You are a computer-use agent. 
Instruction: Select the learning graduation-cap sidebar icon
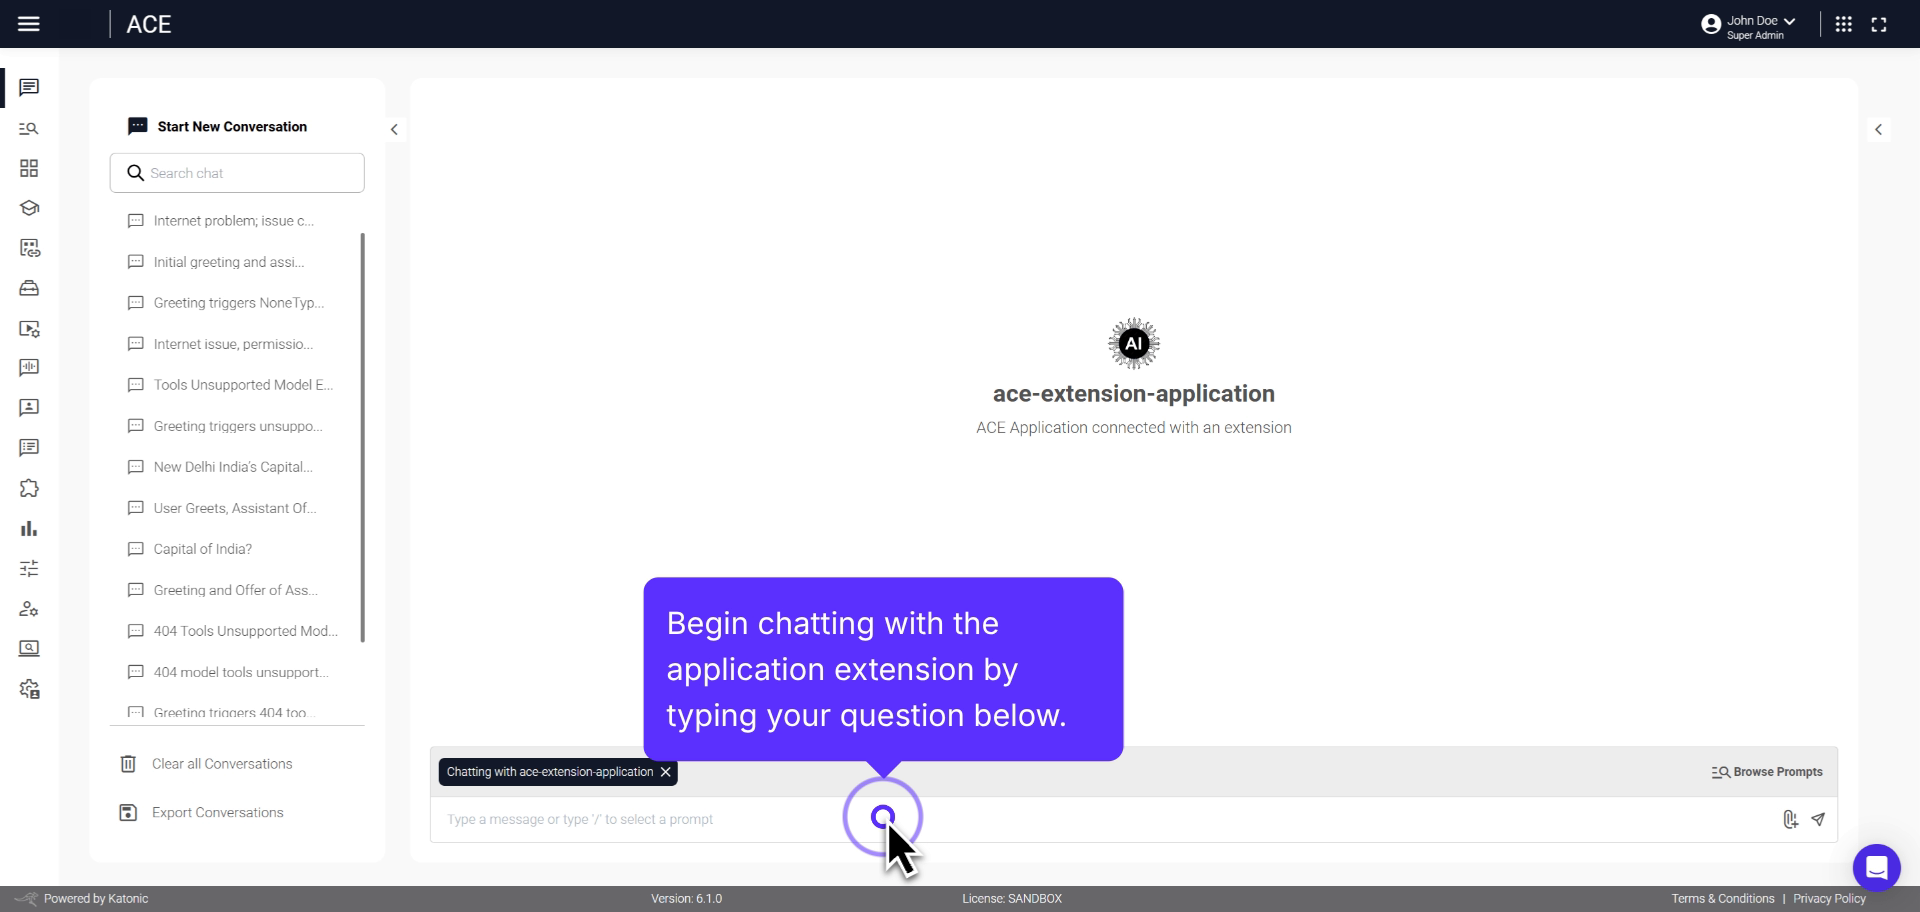pyautogui.click(x=28, y=208)
